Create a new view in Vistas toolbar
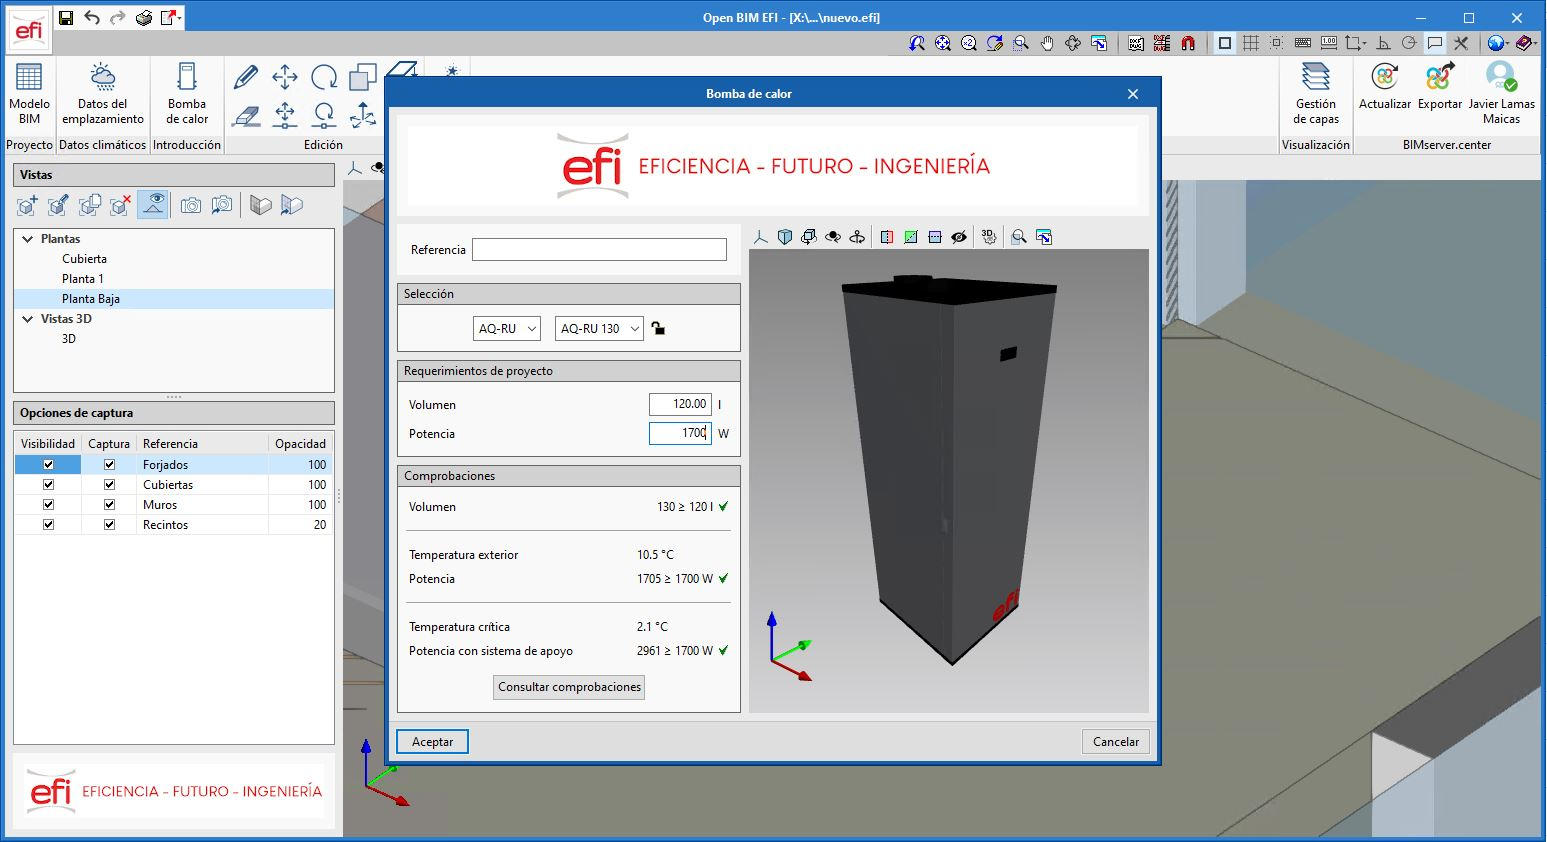 coord(28,205)
